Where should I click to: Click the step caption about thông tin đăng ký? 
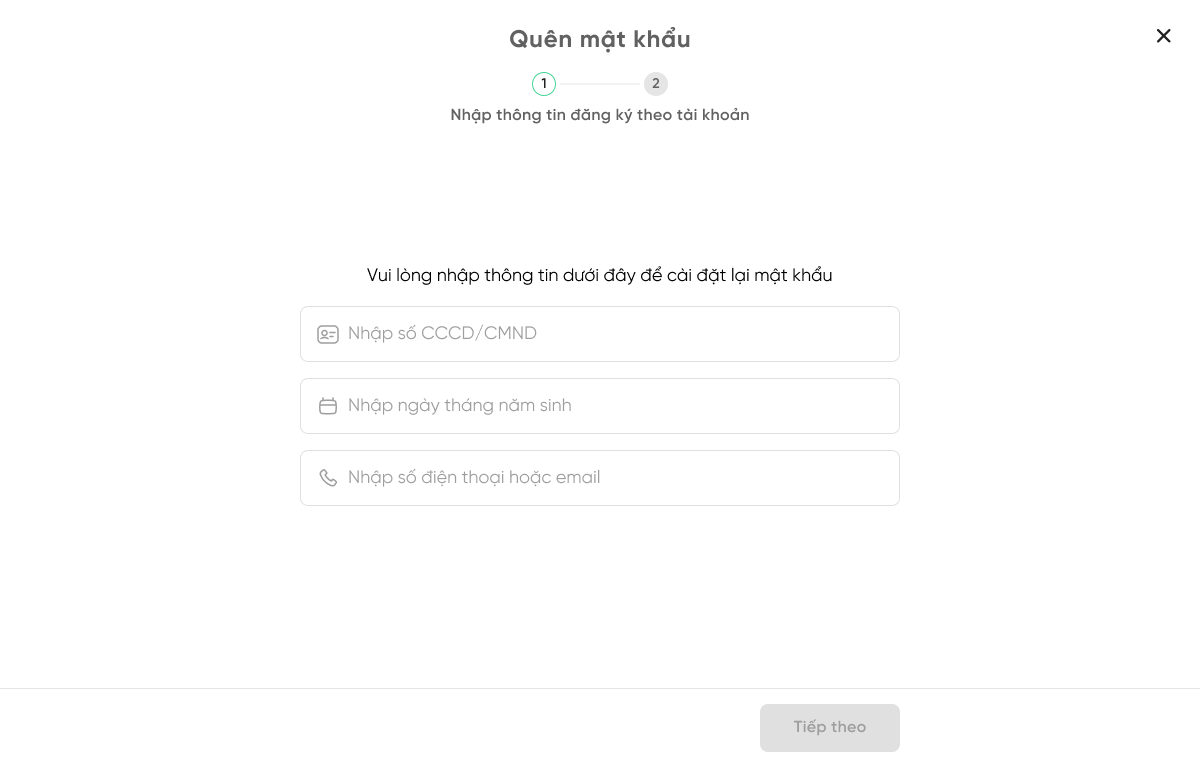pos(600,115)
